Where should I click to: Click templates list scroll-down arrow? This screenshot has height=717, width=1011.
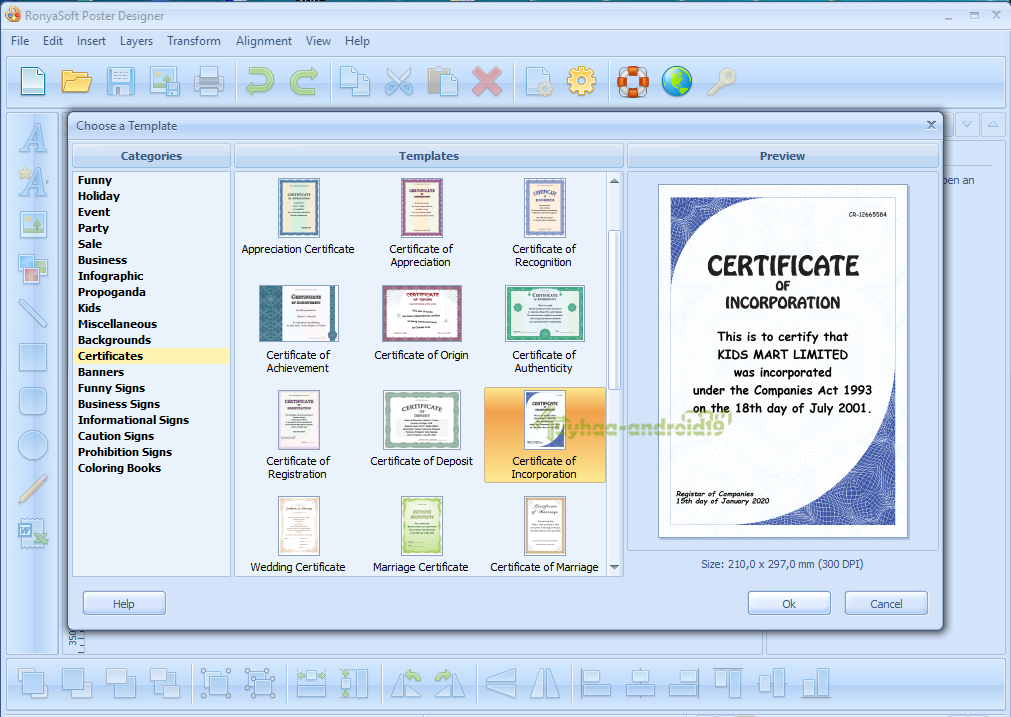(614, 567)
